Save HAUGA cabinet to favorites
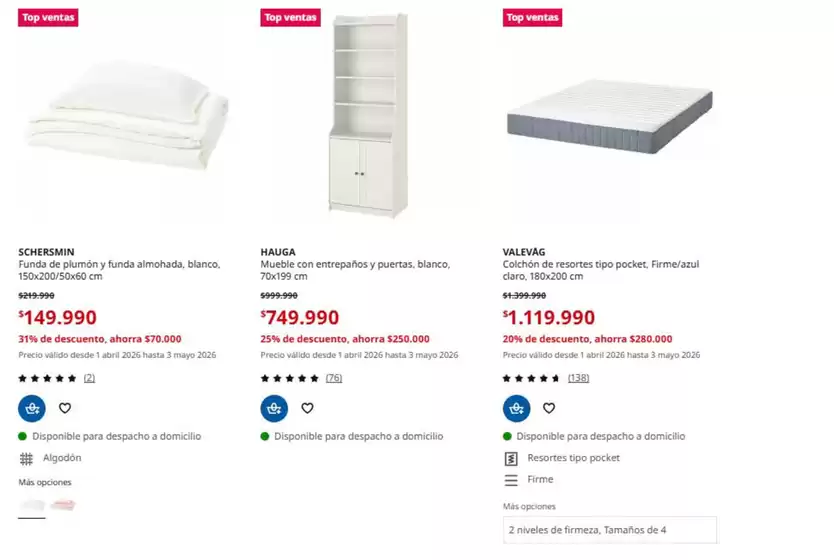Screen dimensions: 834x560 point(307,408)
